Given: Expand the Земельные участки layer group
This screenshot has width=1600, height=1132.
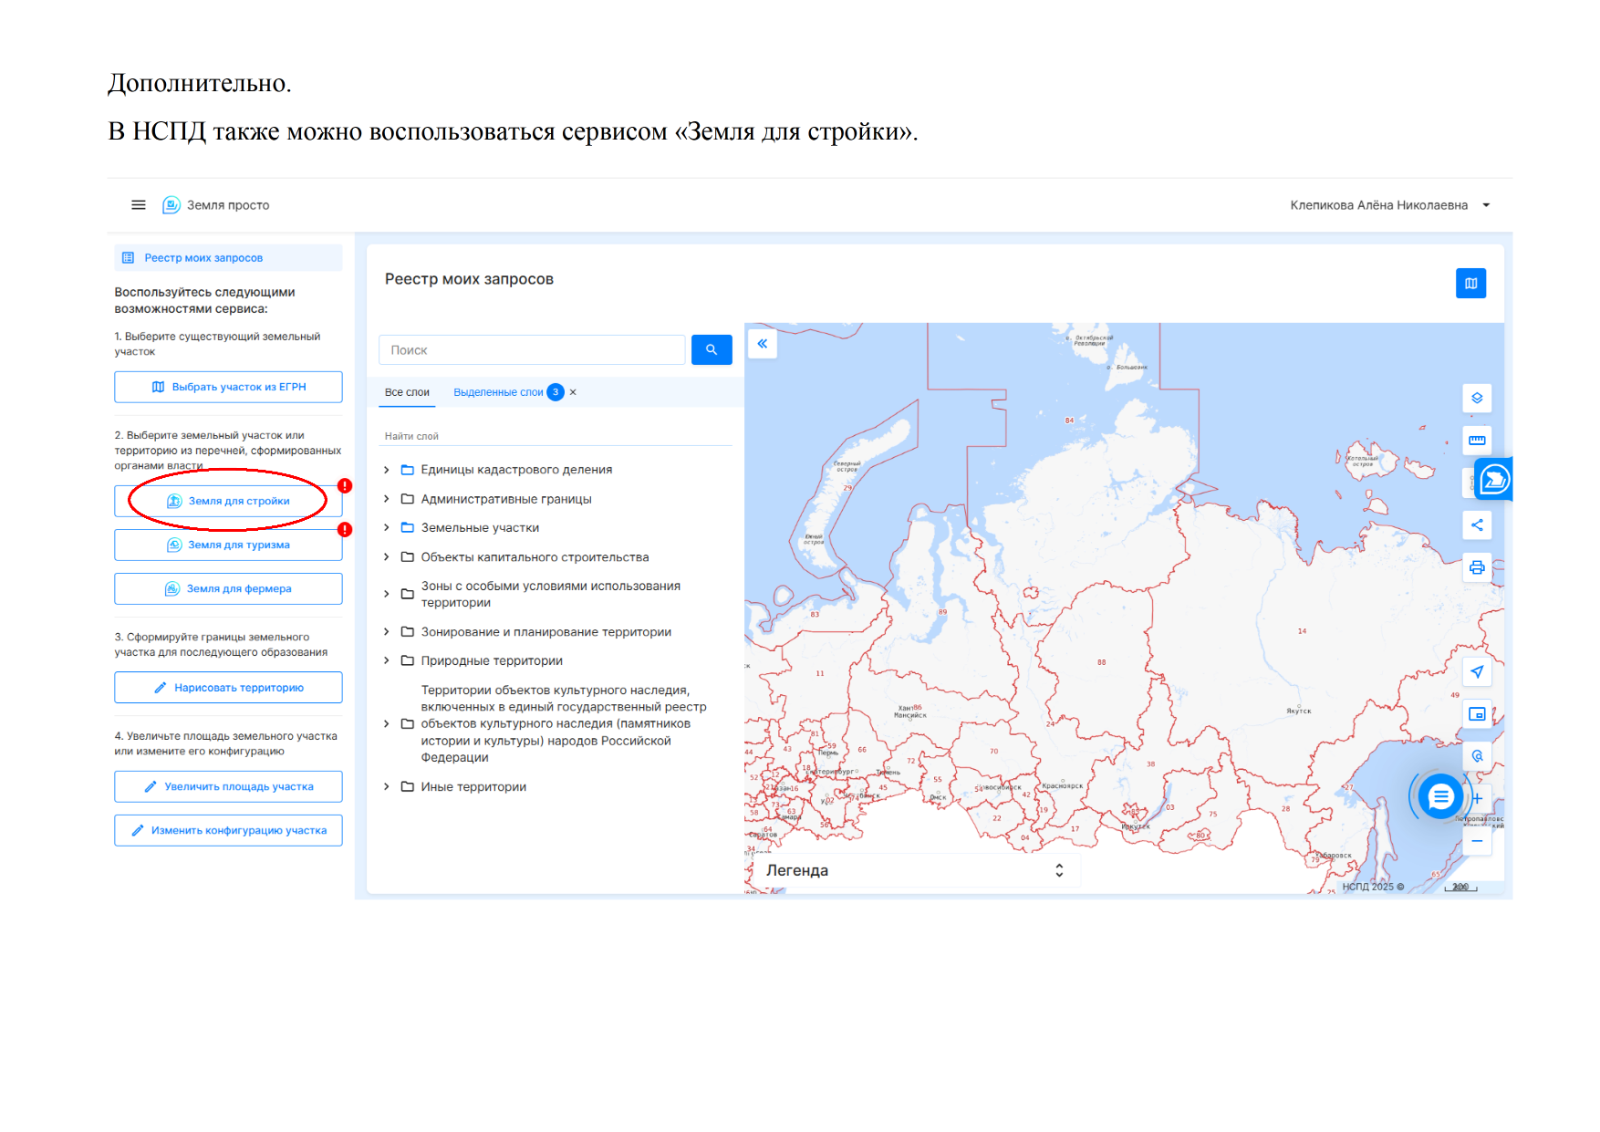Looking at the screenshot, I should [x=387, y=528].
